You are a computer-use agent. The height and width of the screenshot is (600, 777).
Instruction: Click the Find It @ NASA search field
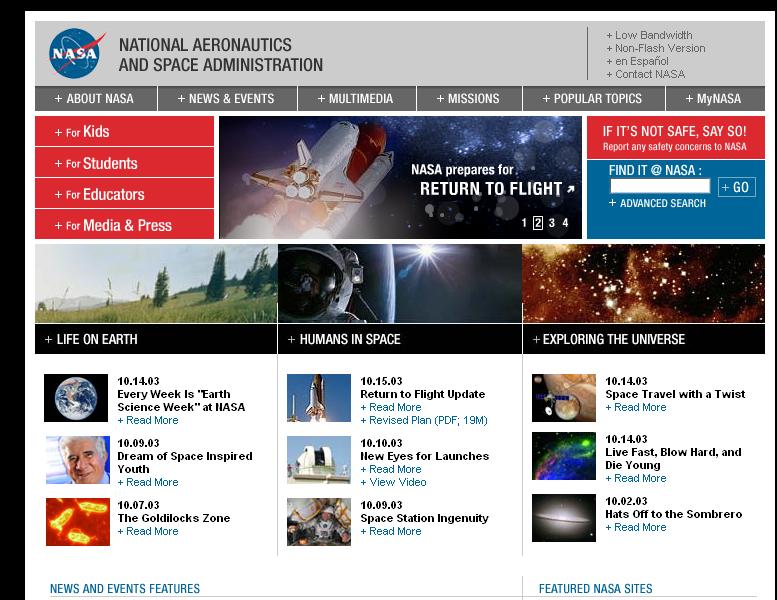[659, 186]
